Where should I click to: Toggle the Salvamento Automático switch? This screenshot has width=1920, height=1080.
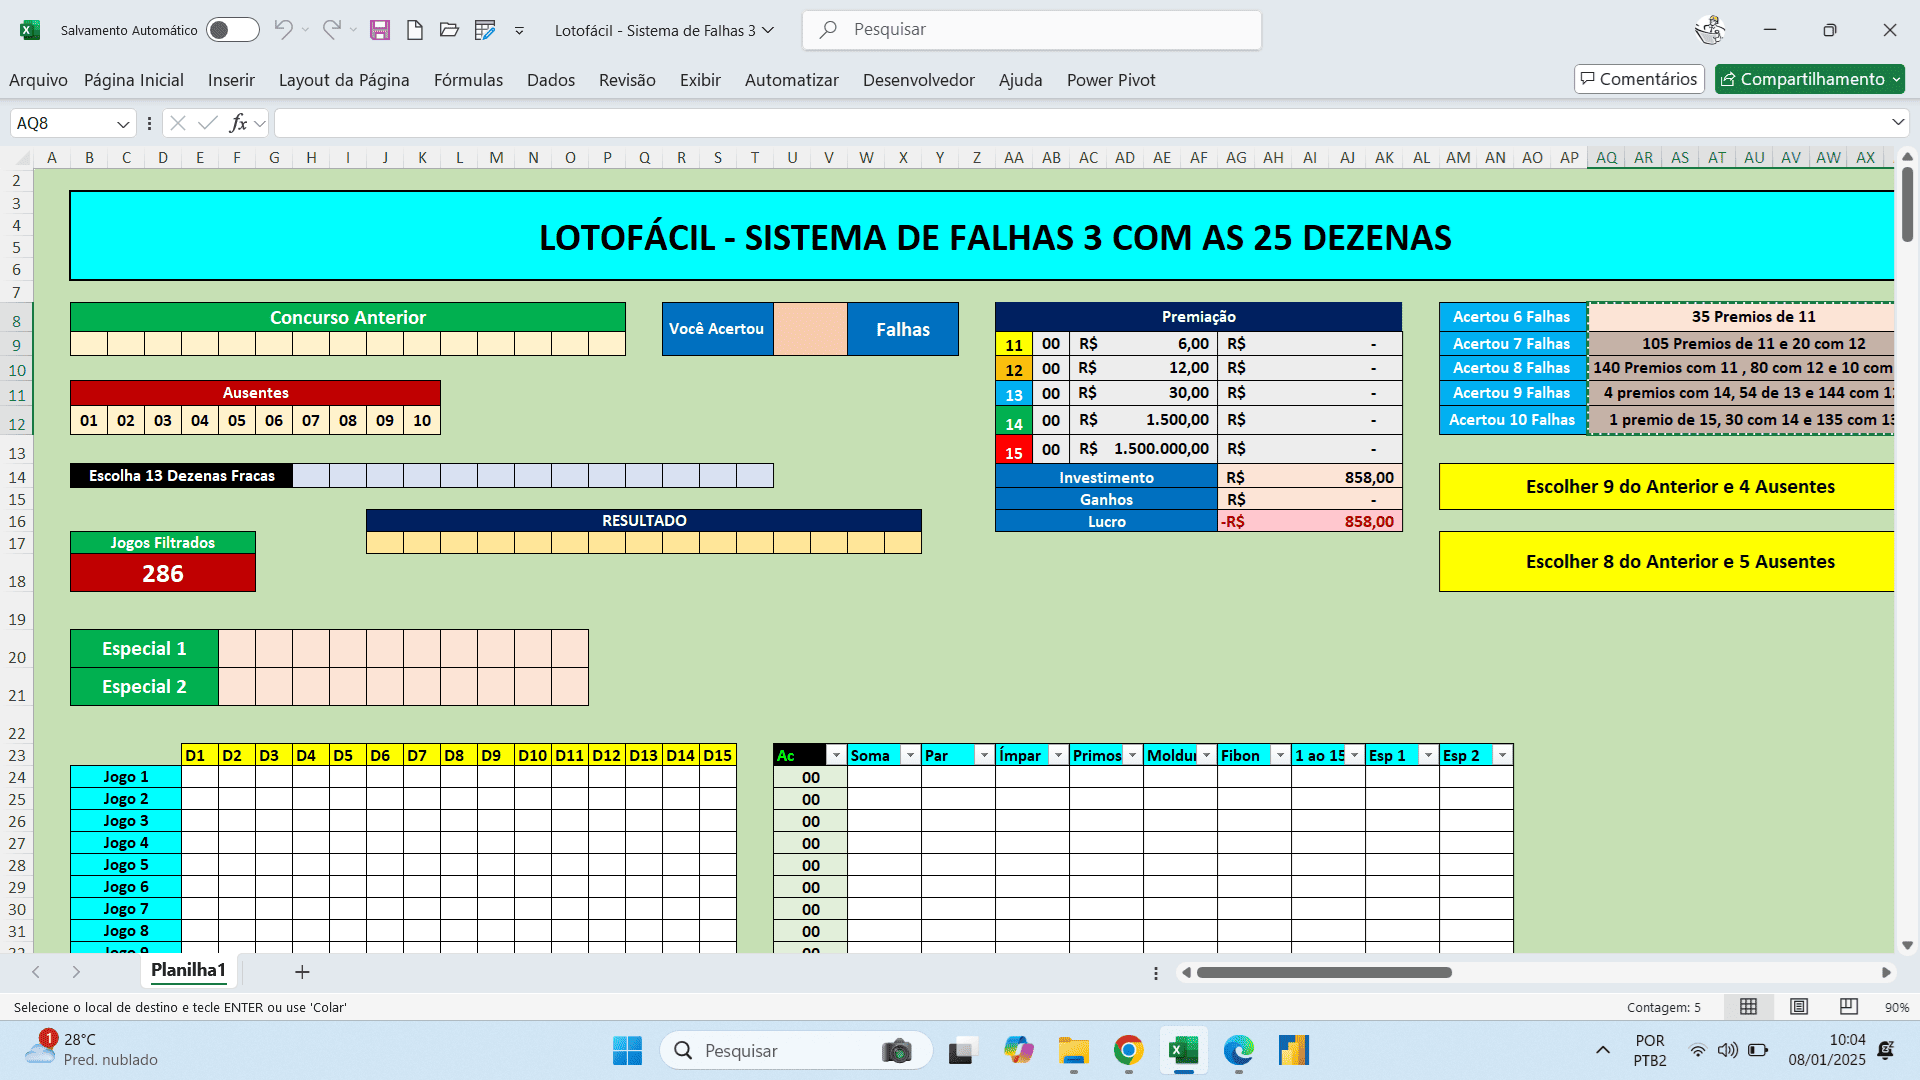[232, 30]
